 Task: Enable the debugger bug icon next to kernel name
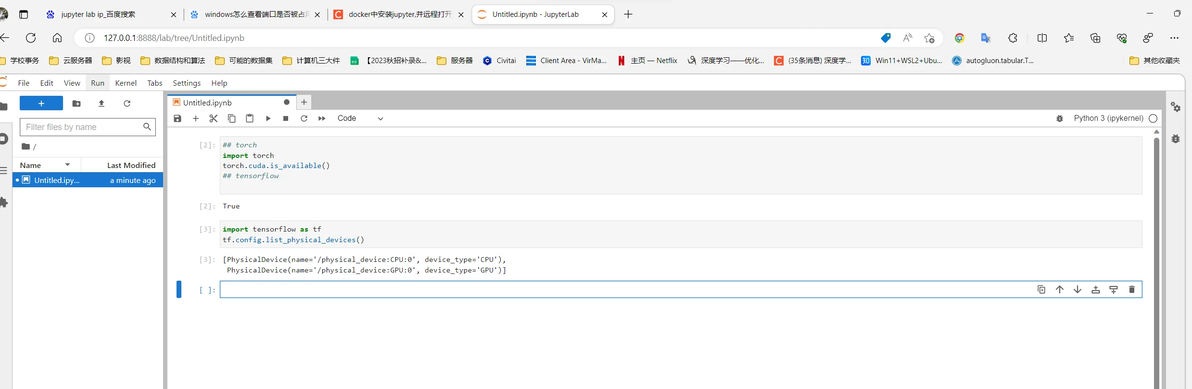[1060, 119]
